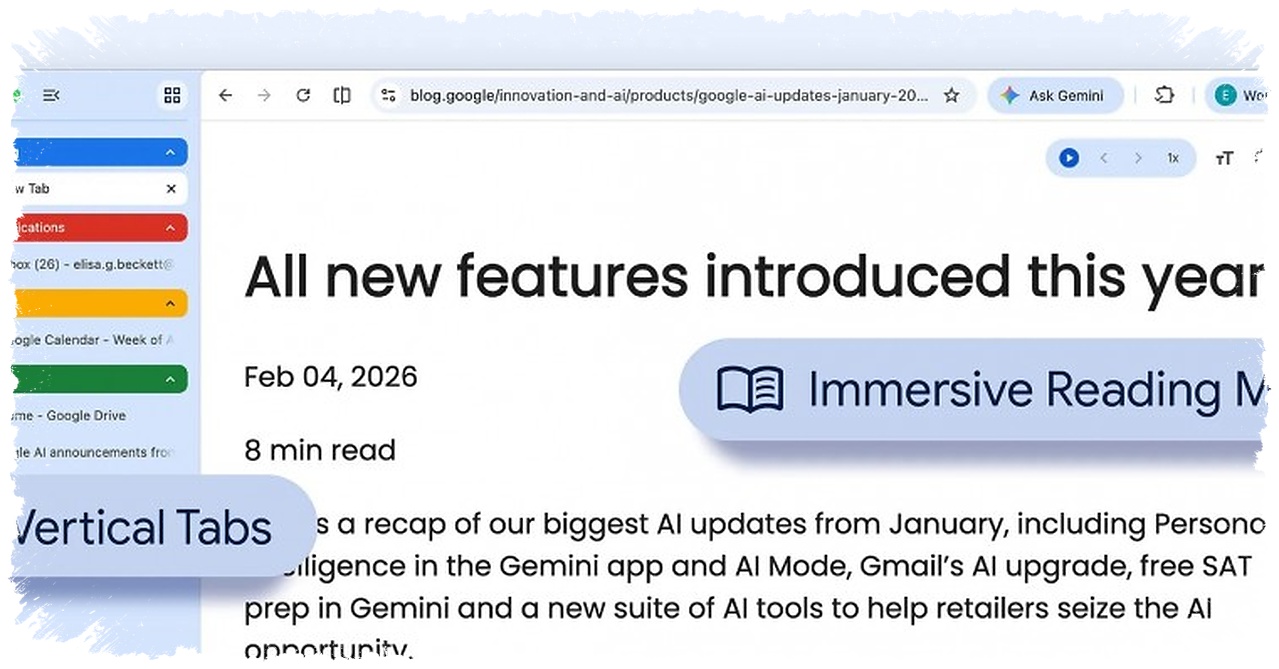Play the read aloud audio
Viewport: 1279px width, 669px height.
coord(1069,158)
